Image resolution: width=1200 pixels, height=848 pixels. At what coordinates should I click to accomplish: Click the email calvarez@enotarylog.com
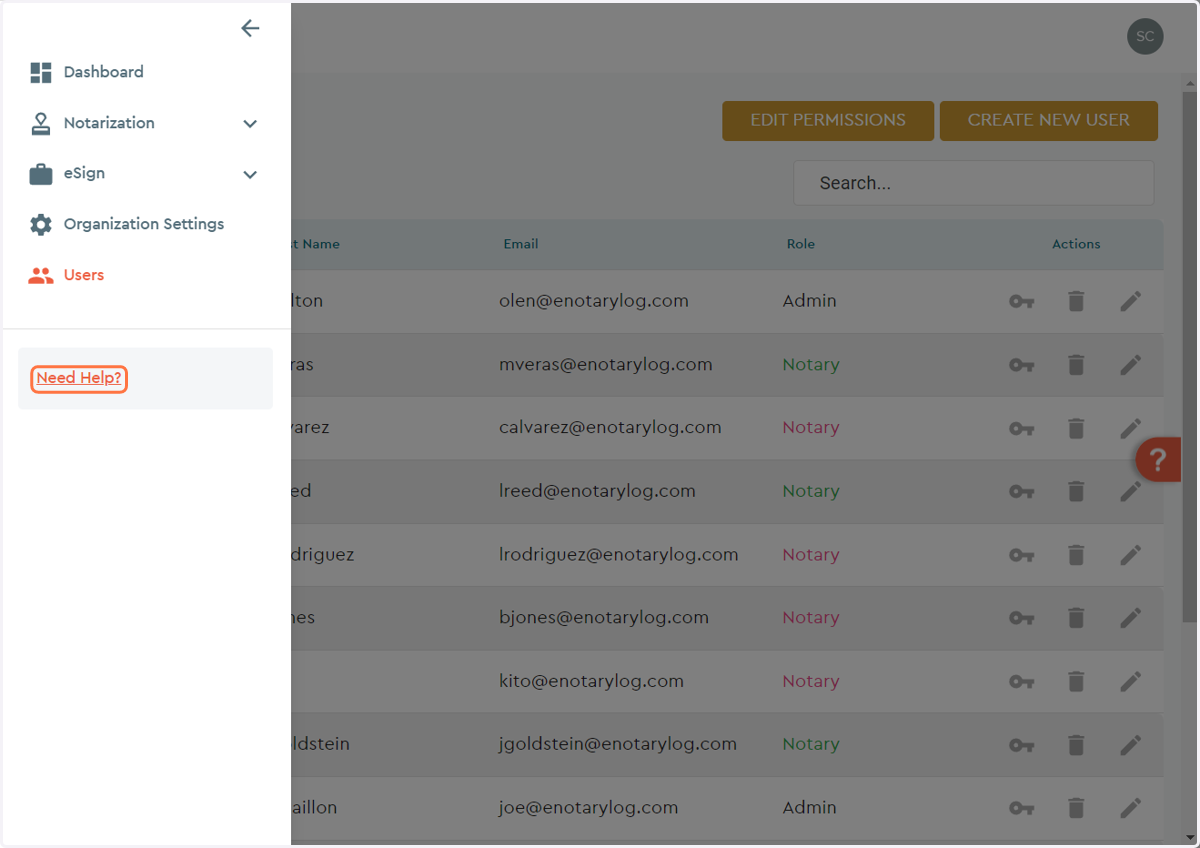(610, 428)
